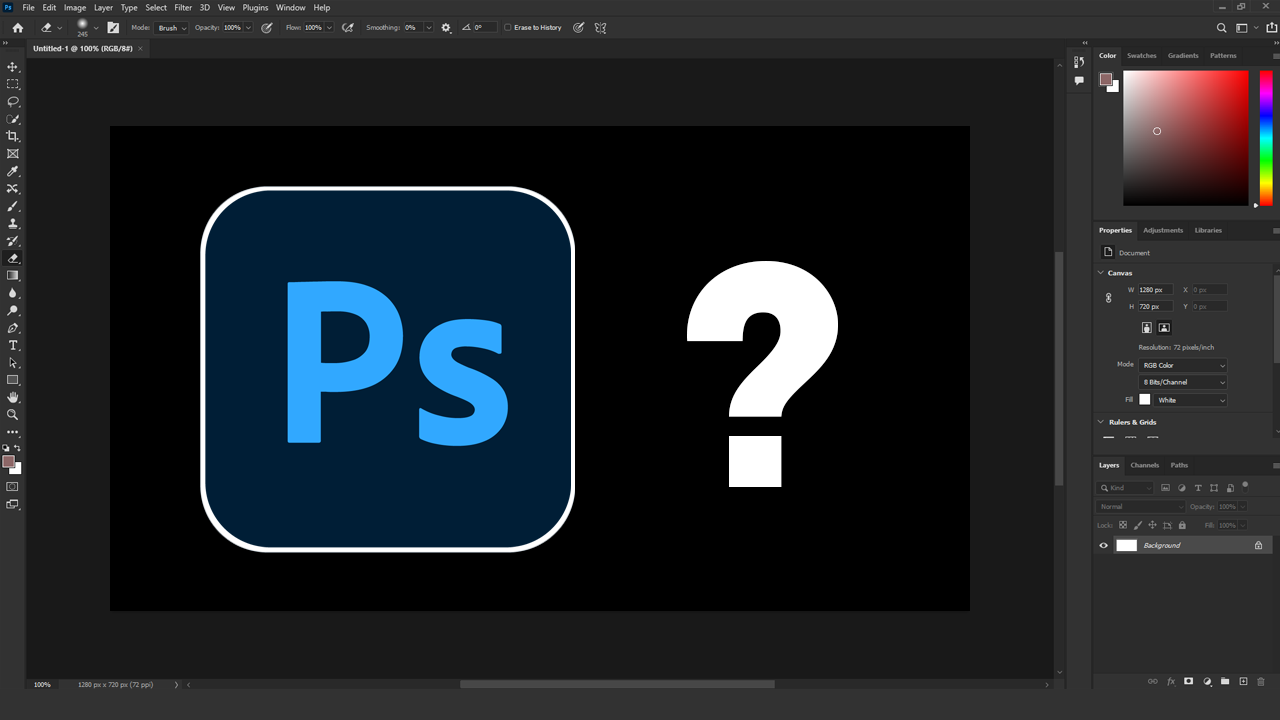
Task: Create new fill or adjustment layer
Action: [1207, 681]
